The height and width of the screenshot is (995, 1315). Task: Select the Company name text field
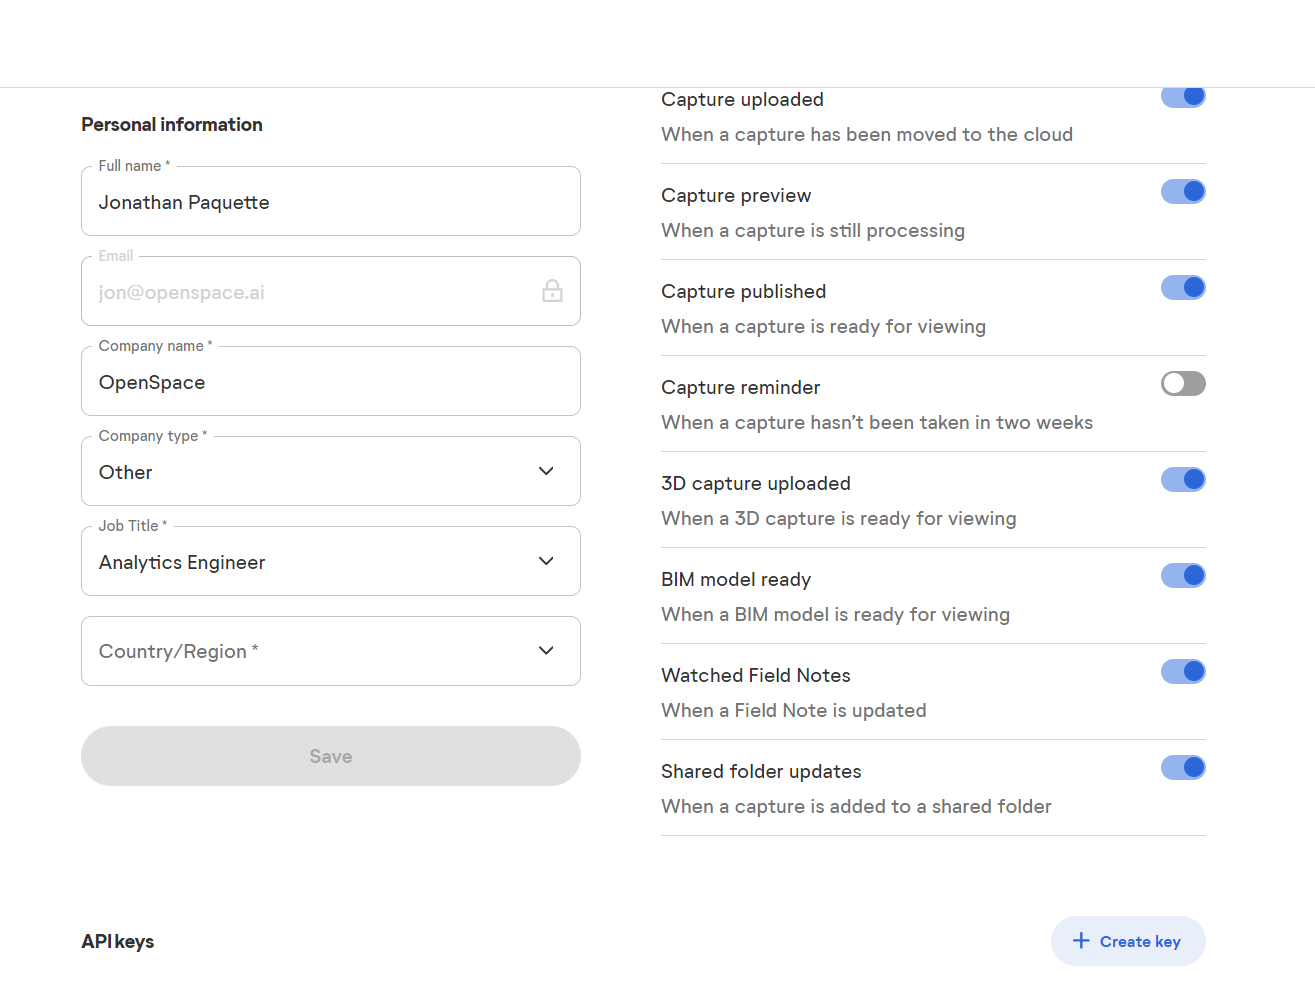(x=330, y=381)
